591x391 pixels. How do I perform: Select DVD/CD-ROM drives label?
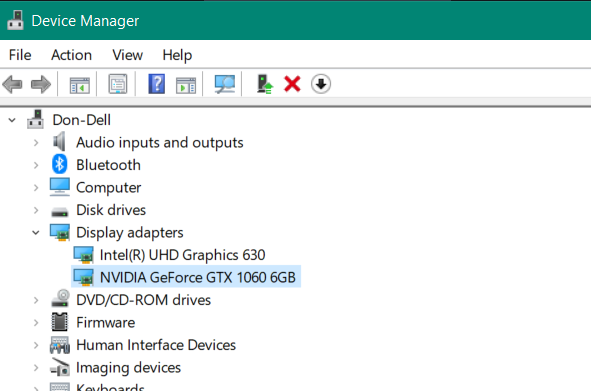[x=143, y=300]
